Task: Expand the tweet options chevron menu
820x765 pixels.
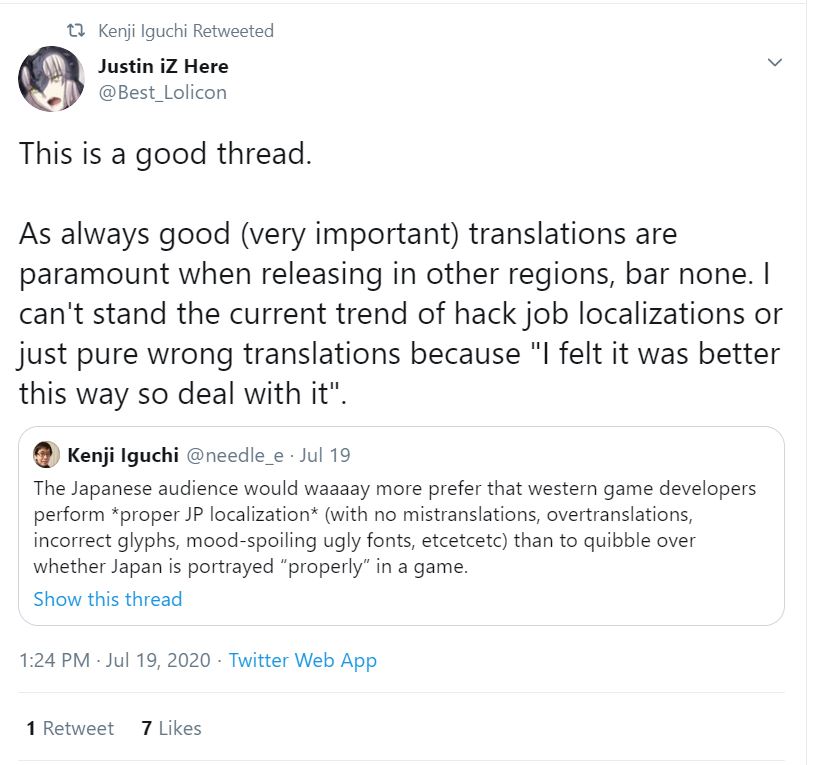Action: 774,63
